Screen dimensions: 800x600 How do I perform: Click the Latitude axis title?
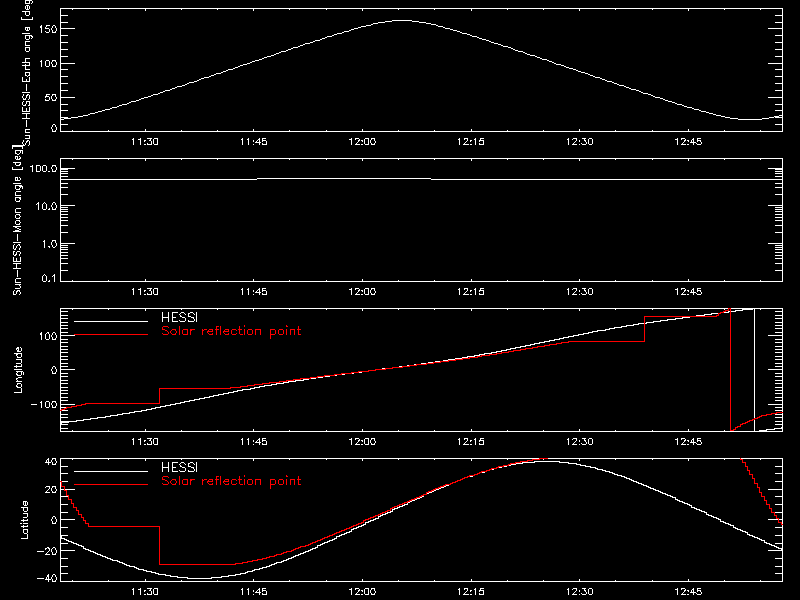tap(24, 520)
